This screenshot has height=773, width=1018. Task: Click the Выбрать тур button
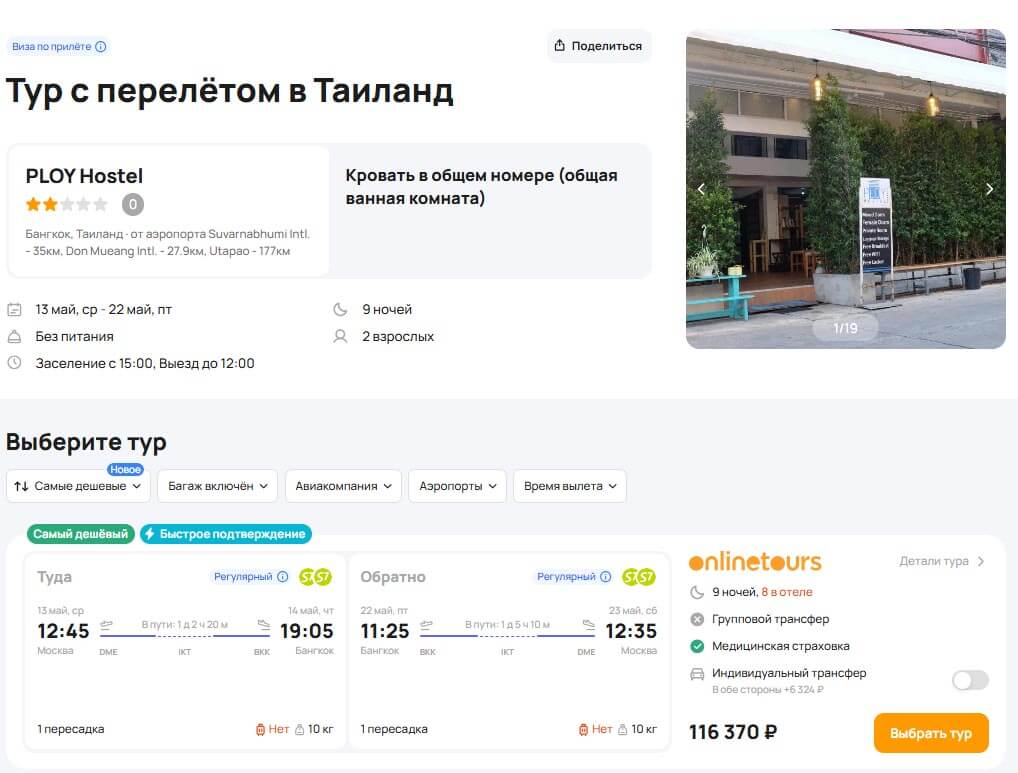pyautogui.click(x=931, y=733)
